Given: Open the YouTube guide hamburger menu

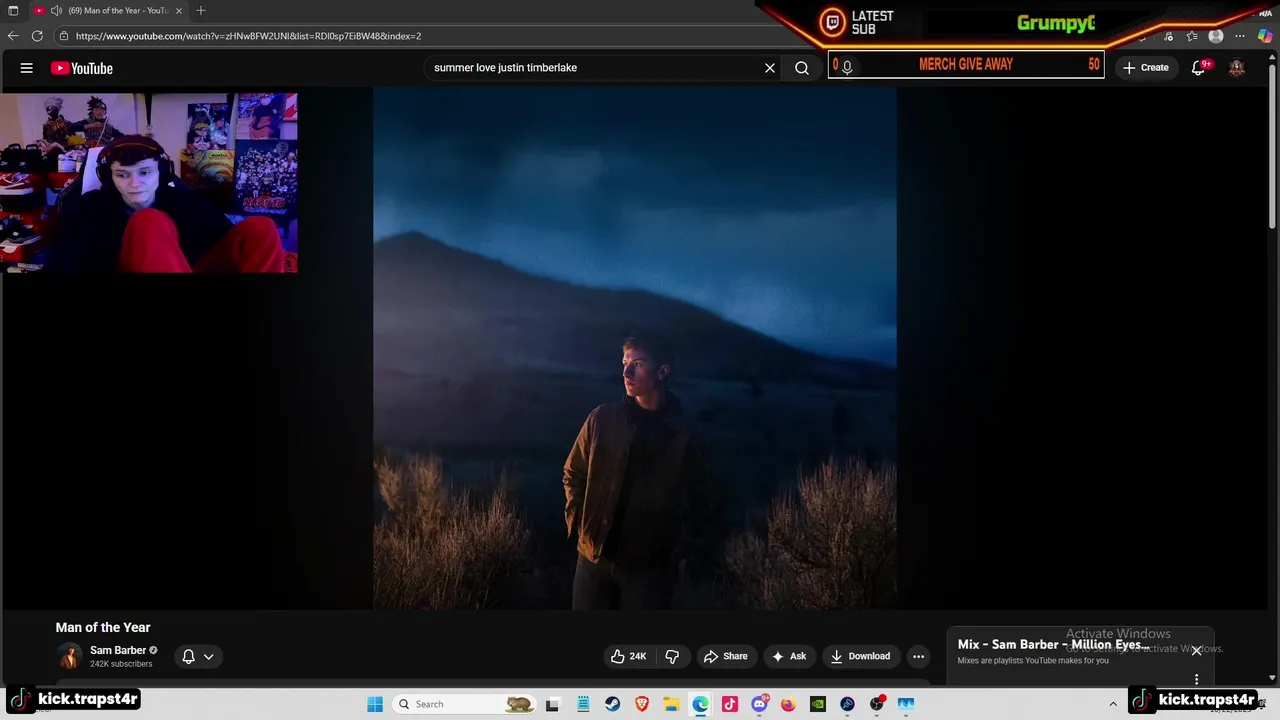Looking at the screenshot, I should pyautogui.click(x=27, y=68).
